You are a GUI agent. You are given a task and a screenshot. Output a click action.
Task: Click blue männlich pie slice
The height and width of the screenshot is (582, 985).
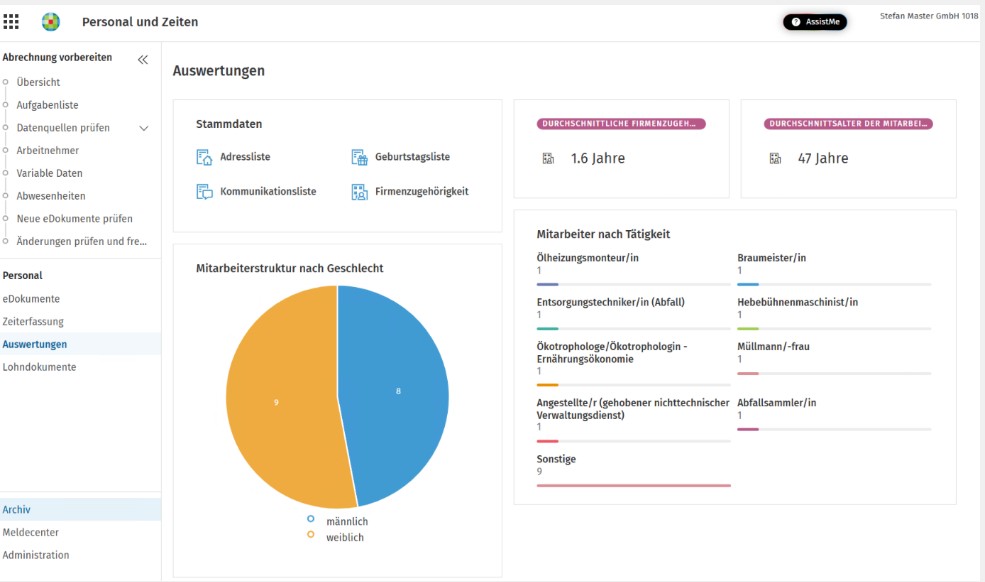396,390
